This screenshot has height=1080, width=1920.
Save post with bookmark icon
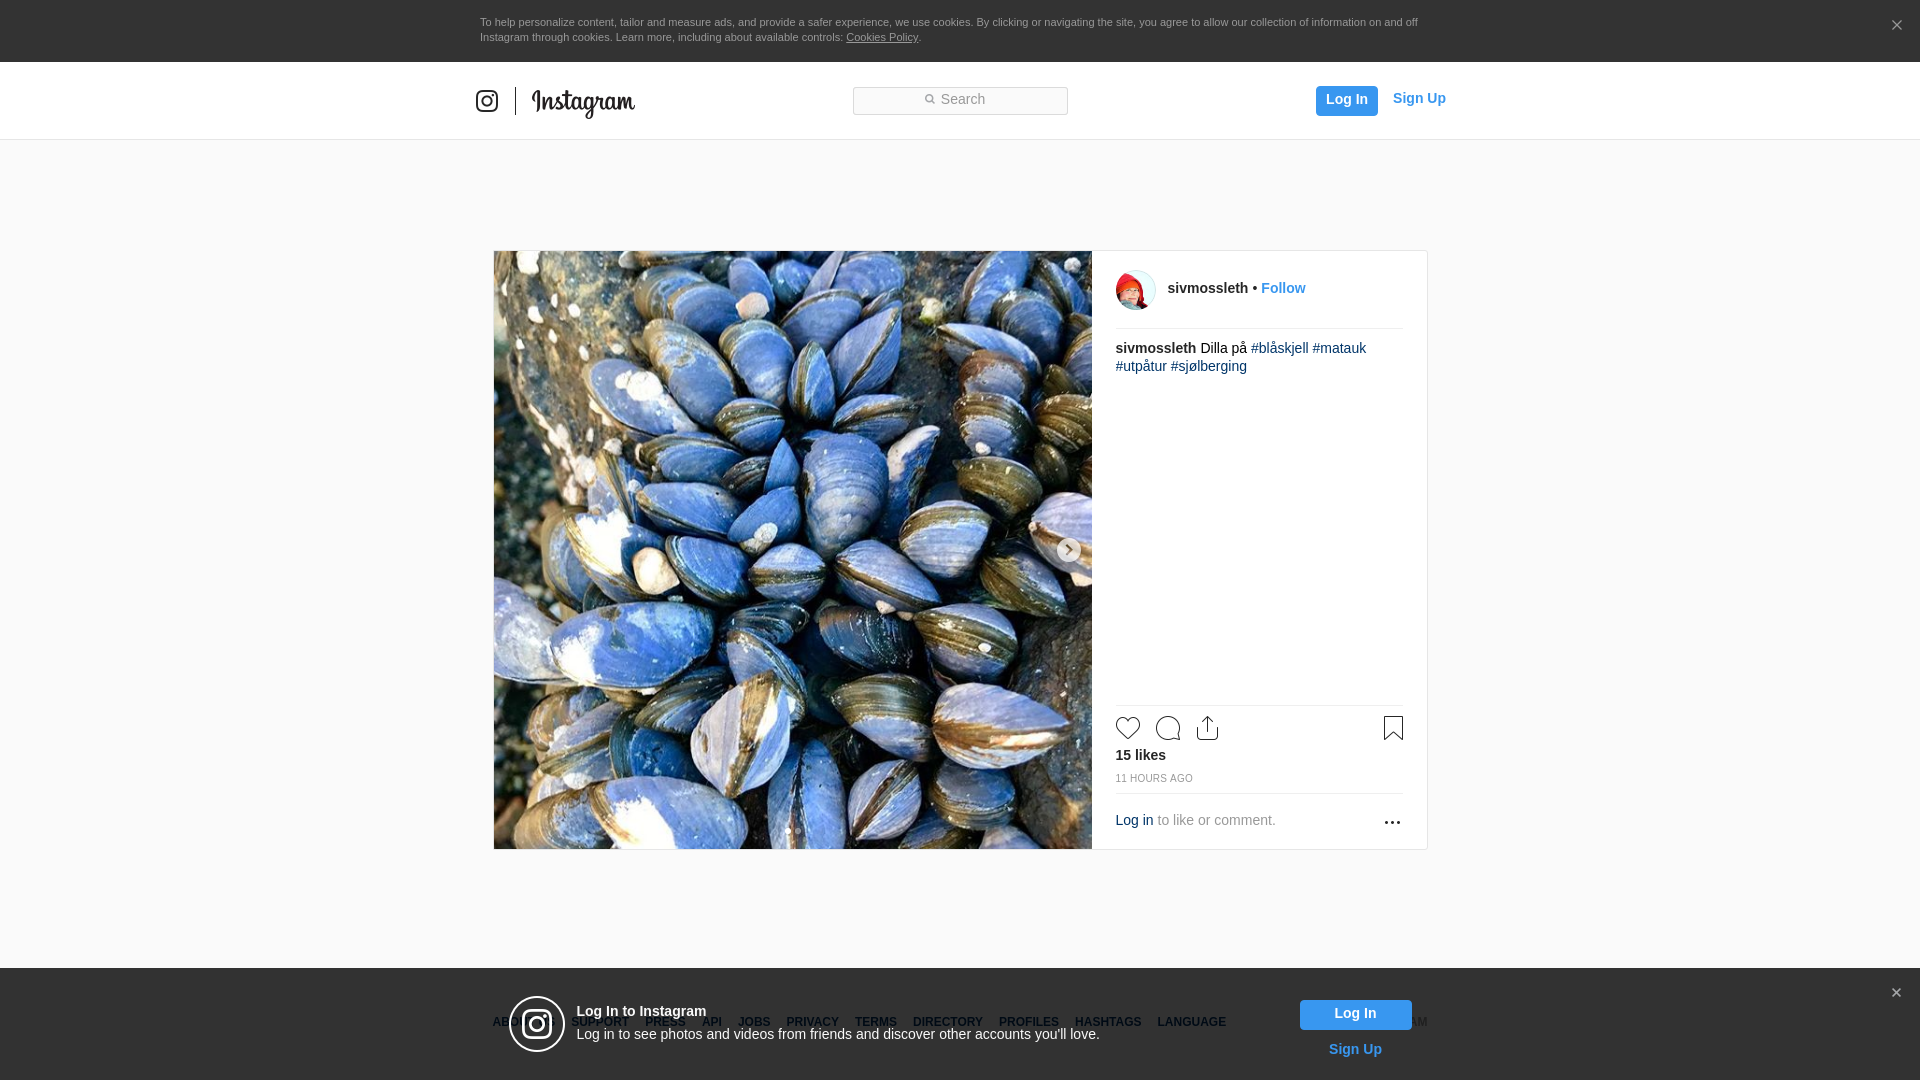[1393, 728]
